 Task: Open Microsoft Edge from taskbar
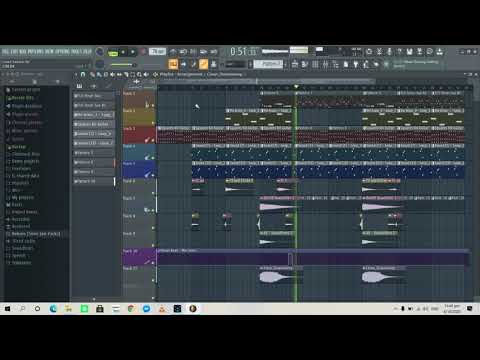pos(53,309)
